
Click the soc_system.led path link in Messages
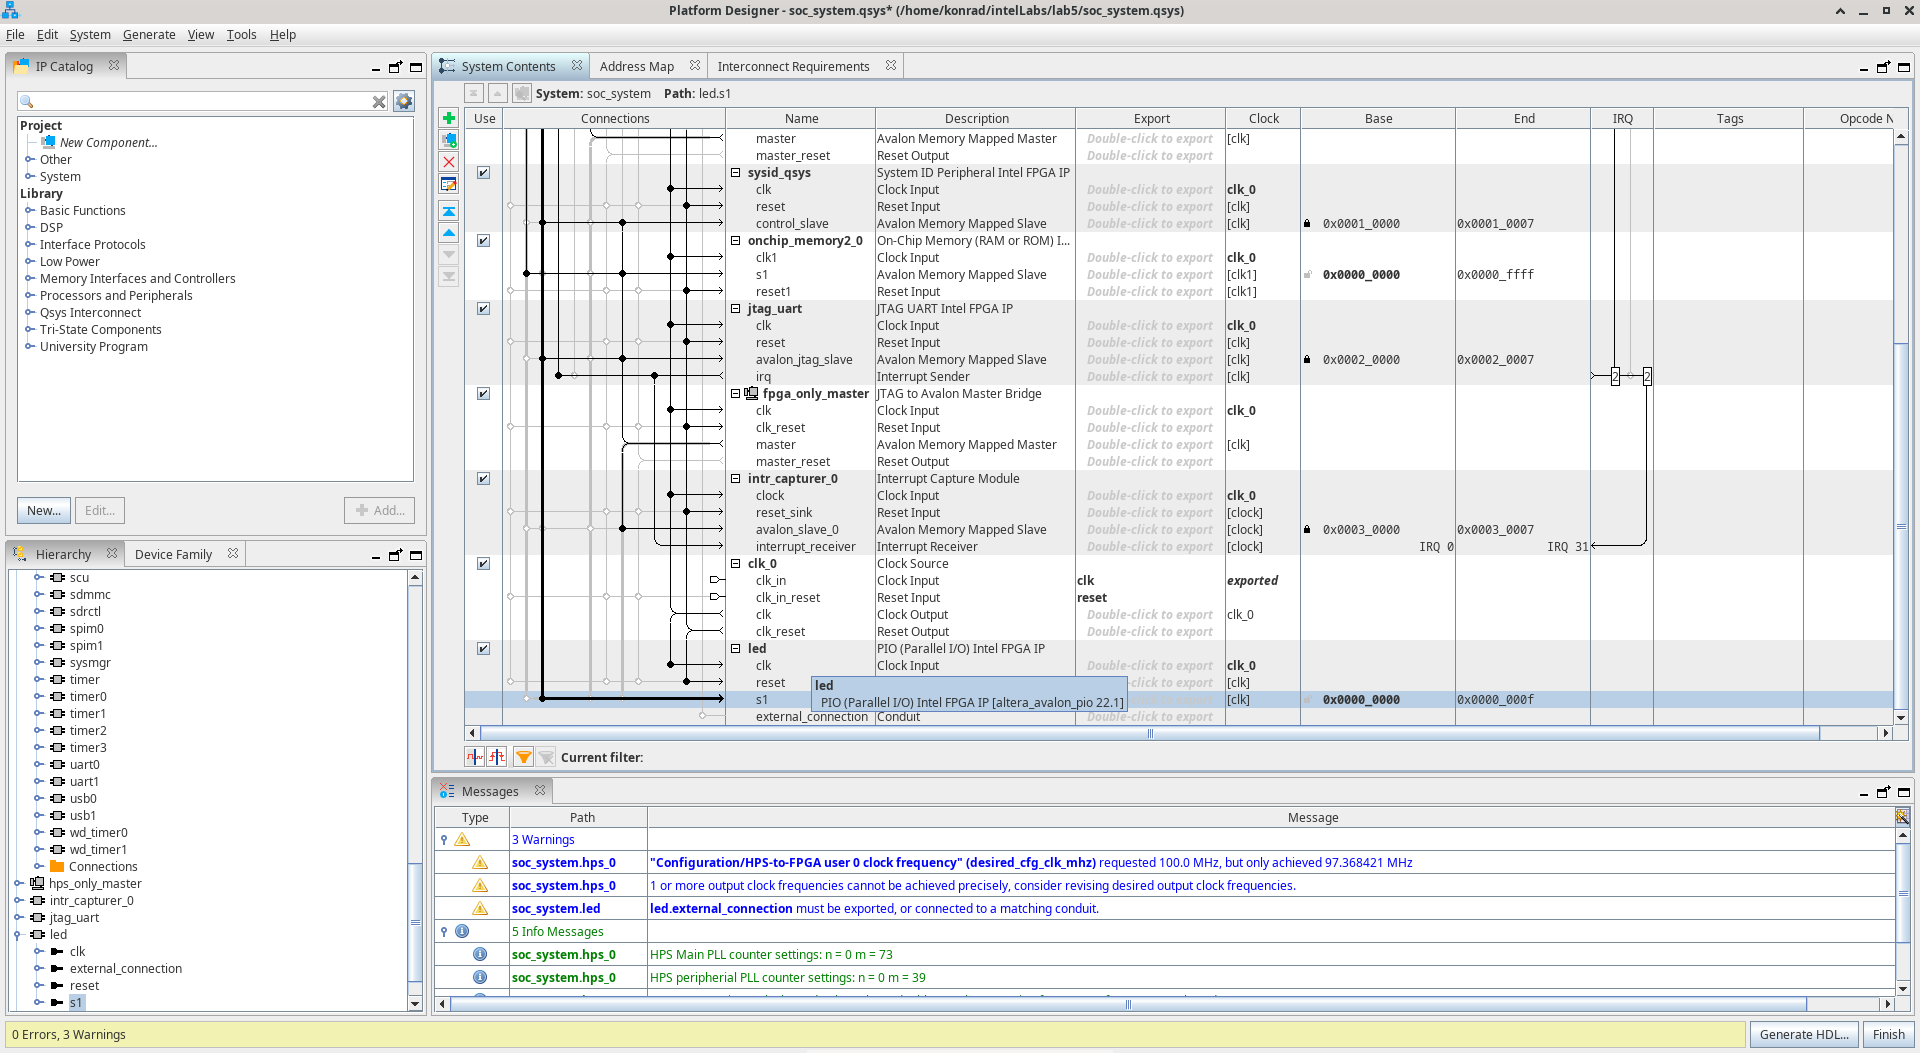[x=556, y=909]
